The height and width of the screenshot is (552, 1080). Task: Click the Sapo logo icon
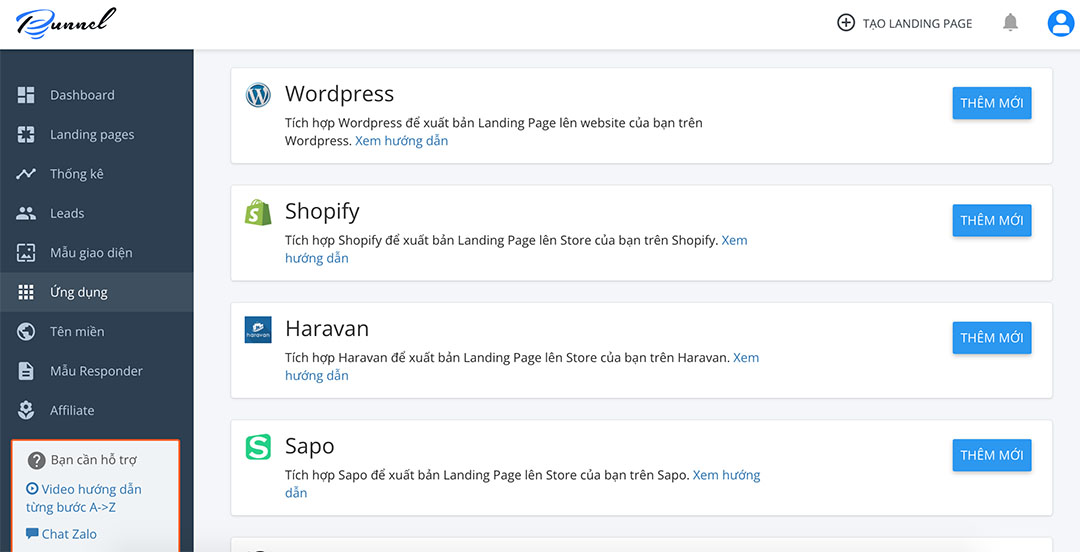tap(258, 447)
